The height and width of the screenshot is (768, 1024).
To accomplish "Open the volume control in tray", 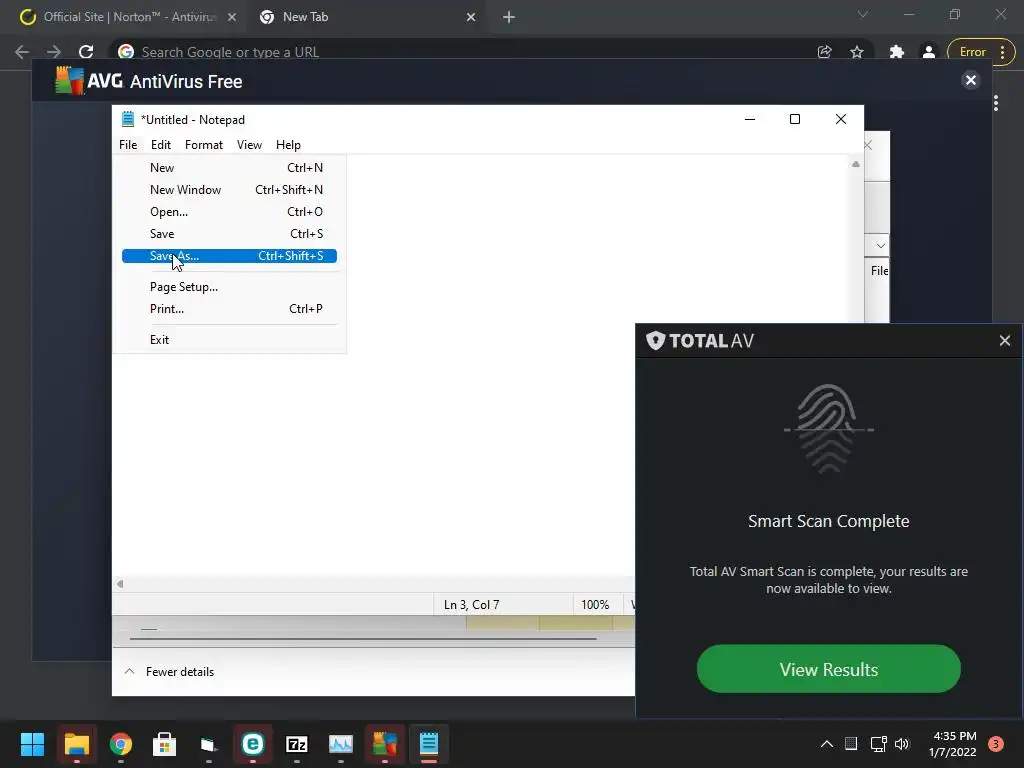I will pyautogui.click(x=902, y=744).
